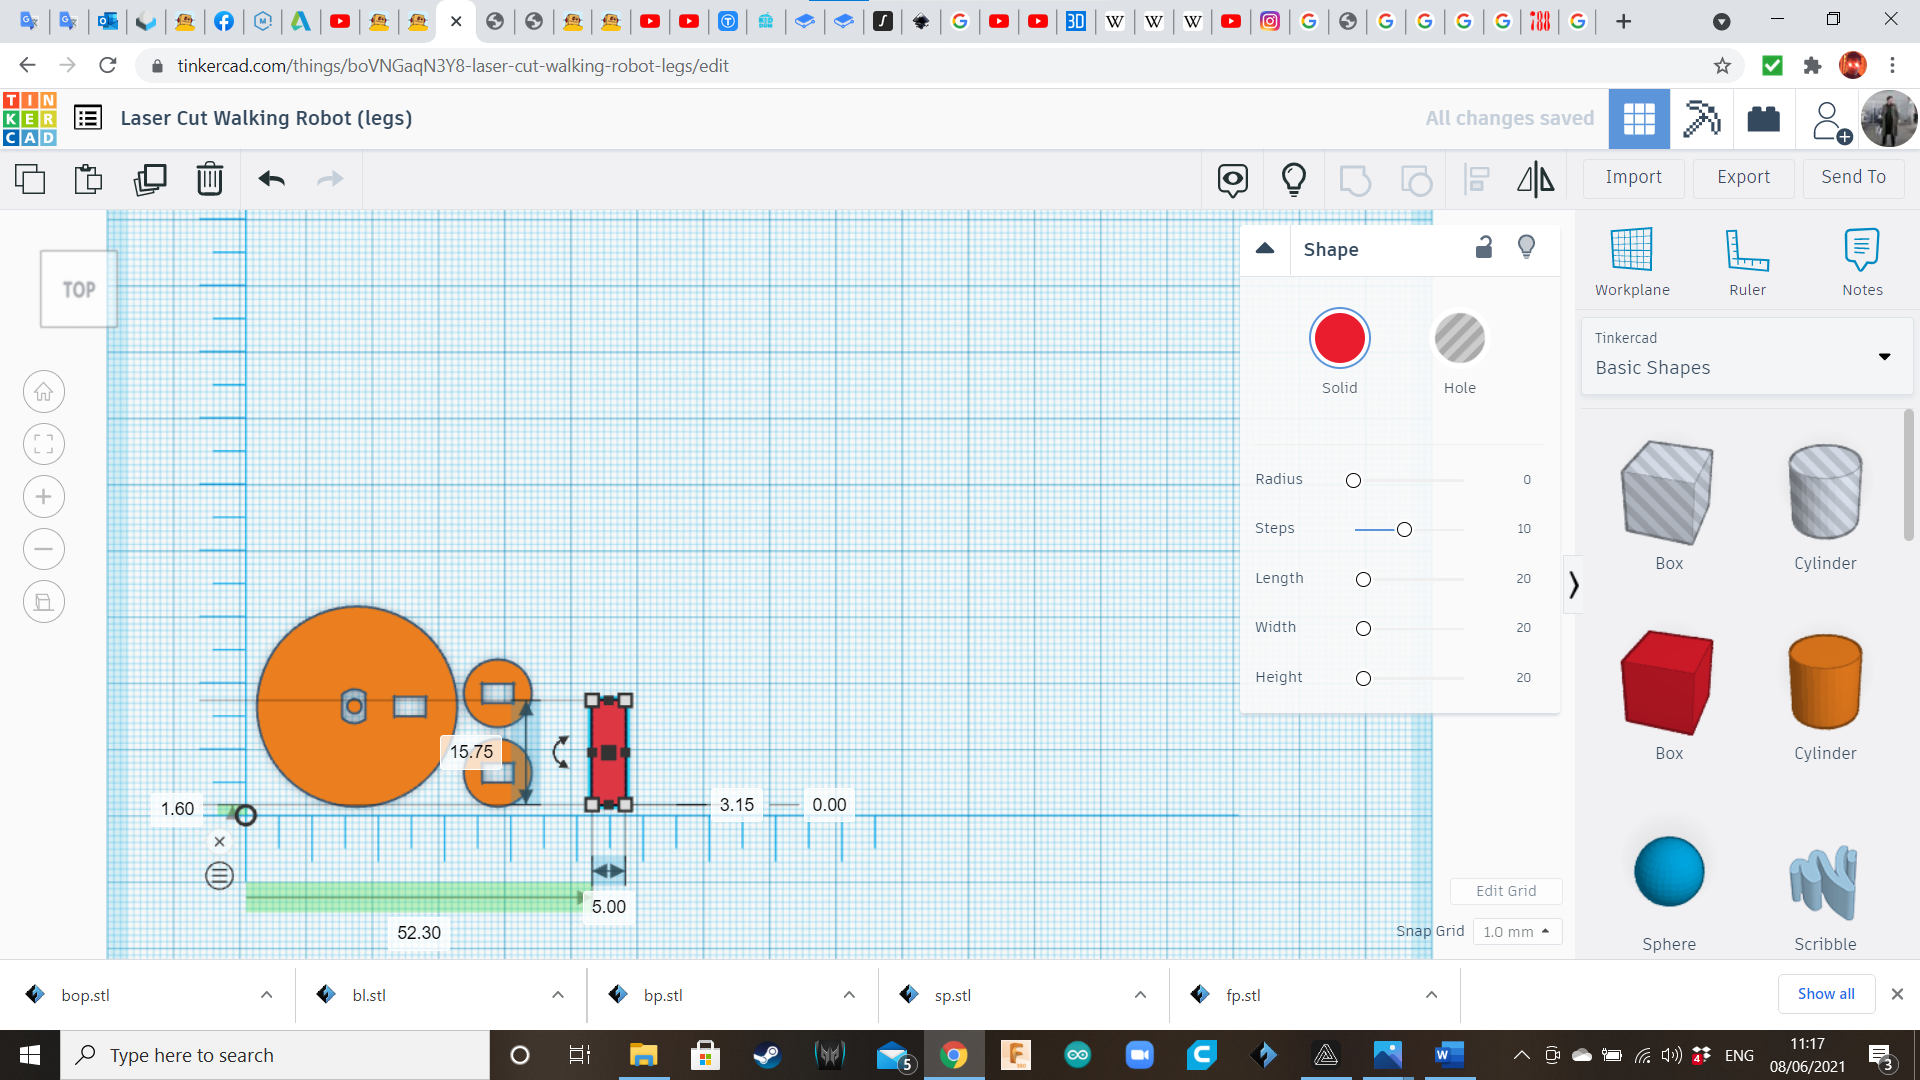Switch to the Blocks view tab

coord(1701,119)
